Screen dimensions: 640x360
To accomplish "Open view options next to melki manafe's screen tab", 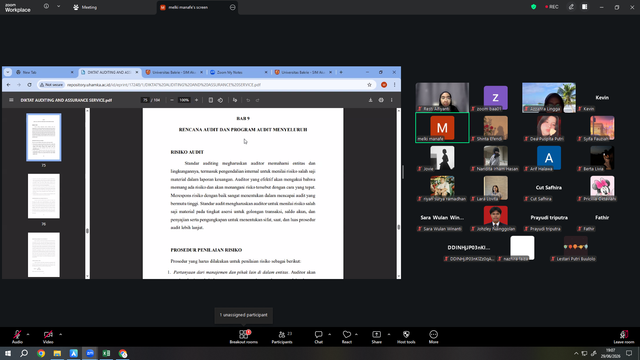I will pos(233,7).
